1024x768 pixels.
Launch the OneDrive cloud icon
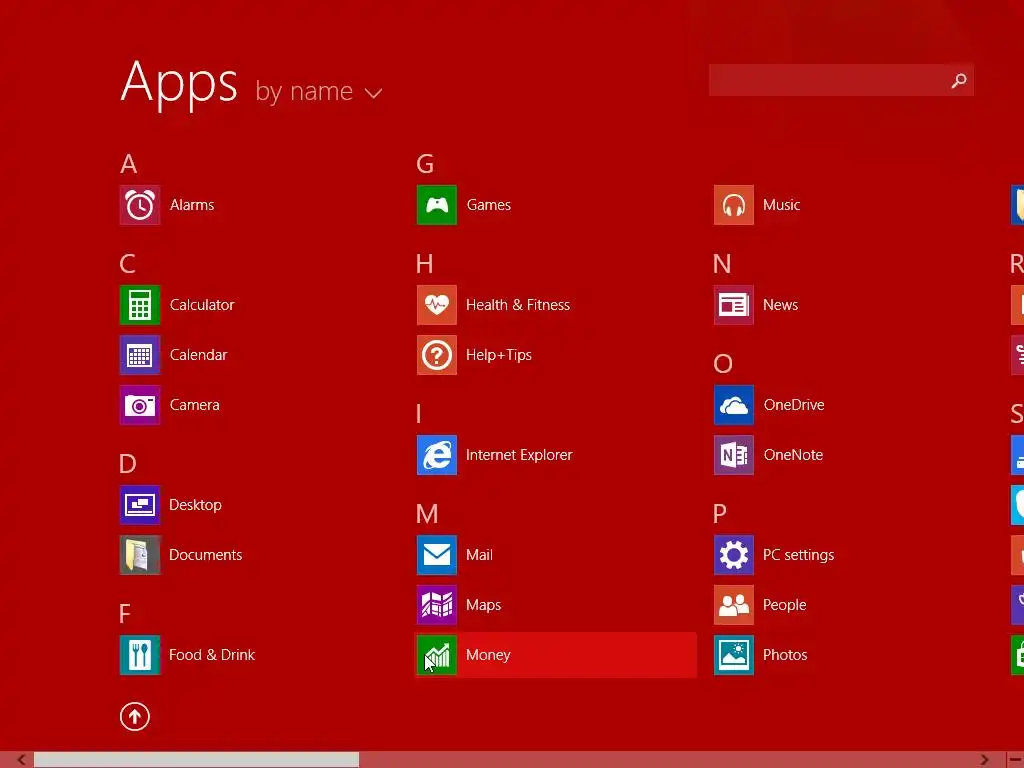[734, 405]
